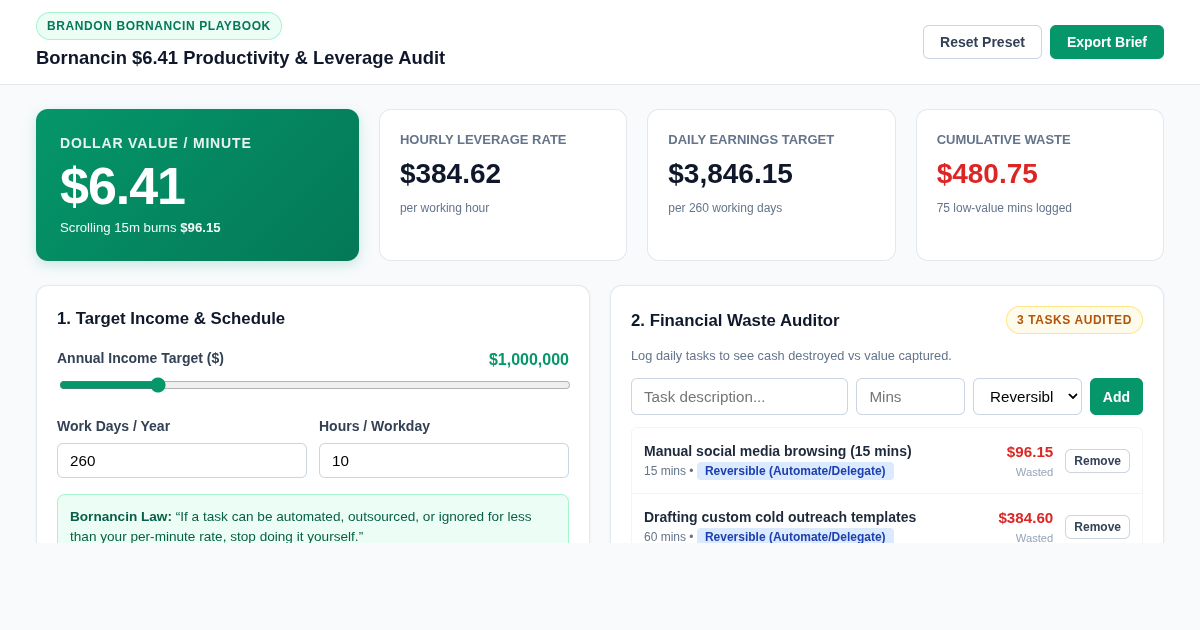Select the Hourly Leverage Rate card
Screen dimensions: 1200x630
(x=503, y=185)
